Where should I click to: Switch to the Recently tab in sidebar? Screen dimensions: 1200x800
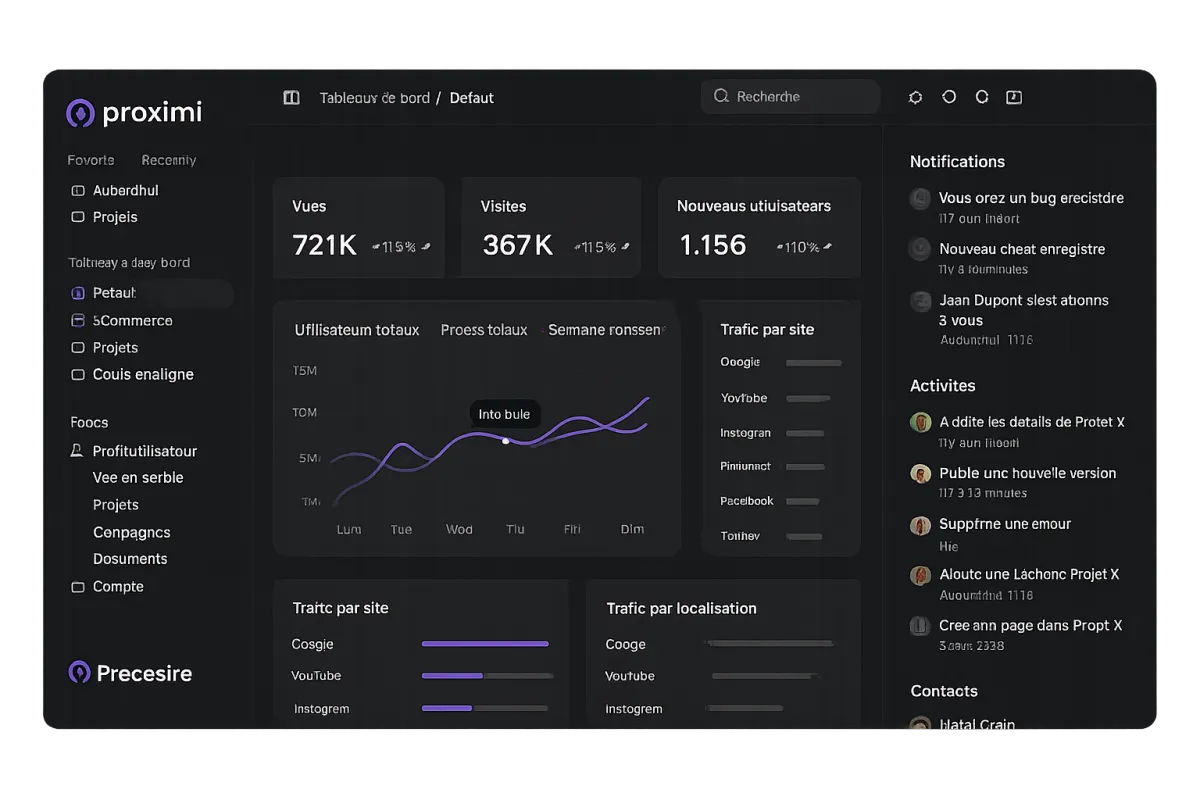(169, 160)
